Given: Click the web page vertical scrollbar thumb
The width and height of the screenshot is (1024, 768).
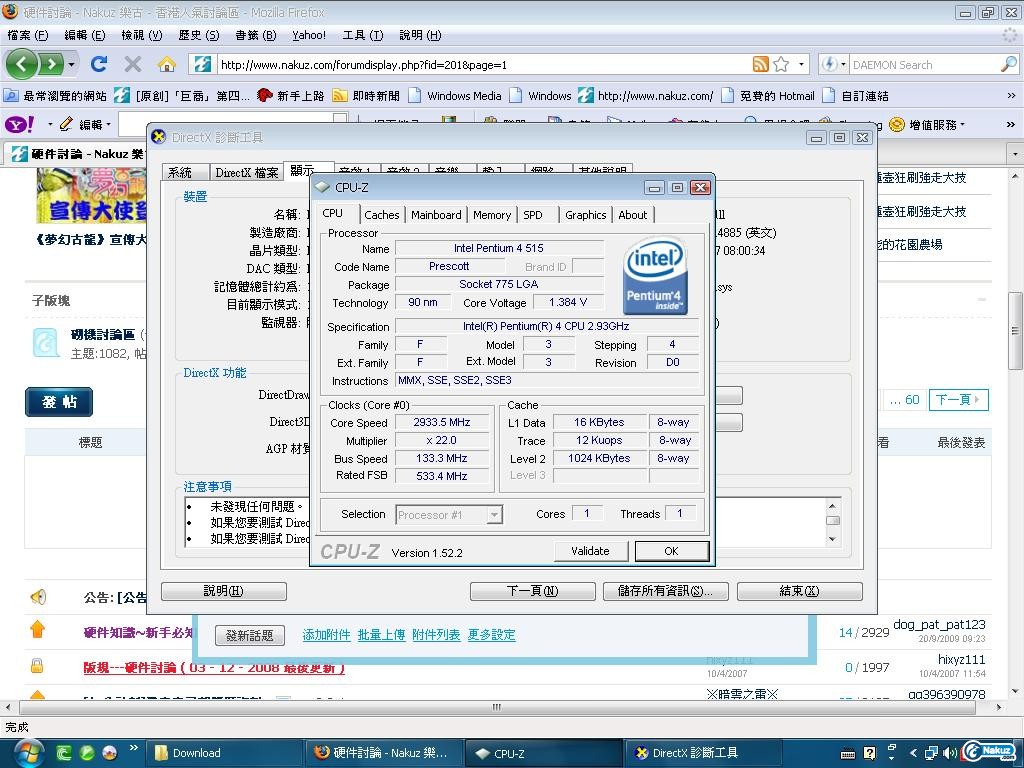Looking at the screenshot, I should (1016, 330).
